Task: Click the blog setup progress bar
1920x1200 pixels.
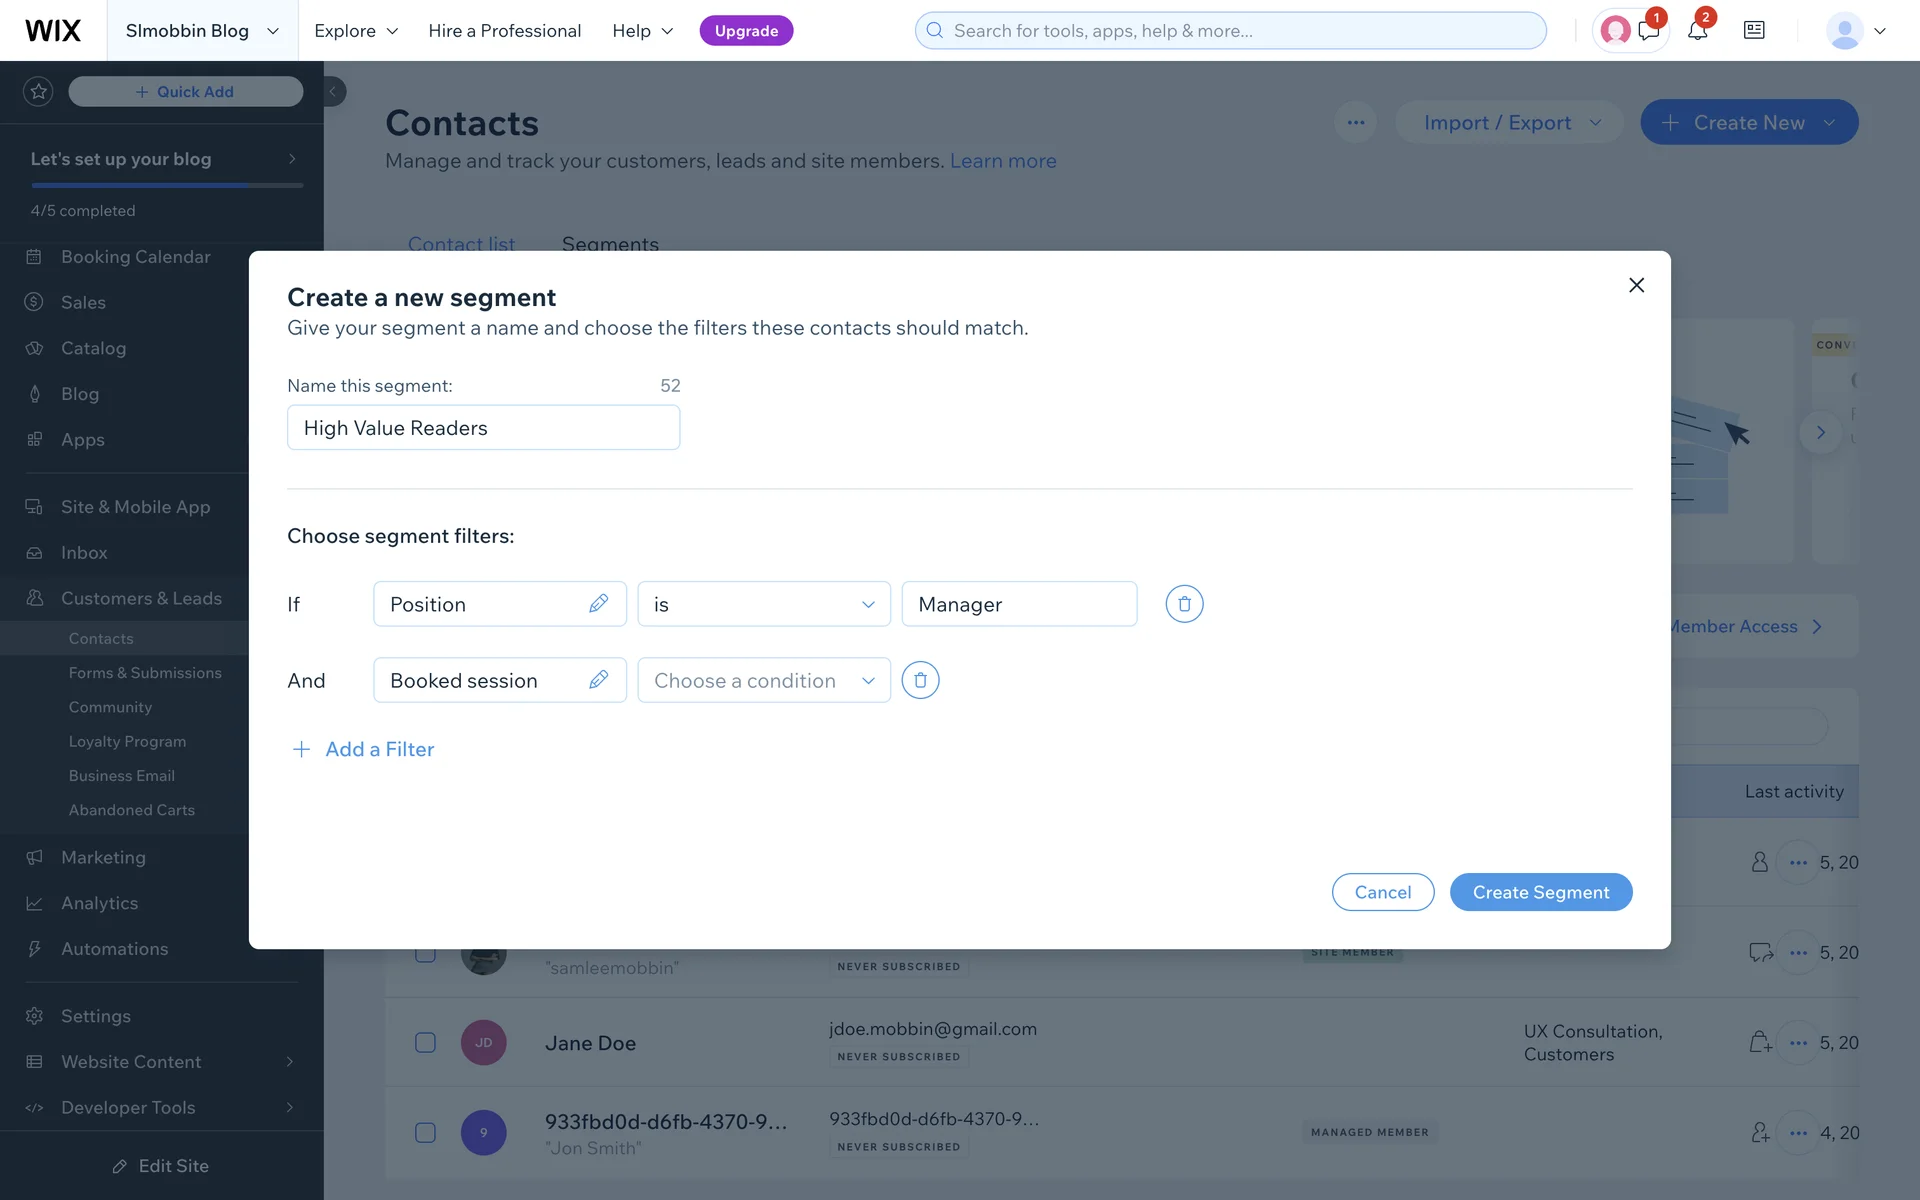Action: pos(166,185)
